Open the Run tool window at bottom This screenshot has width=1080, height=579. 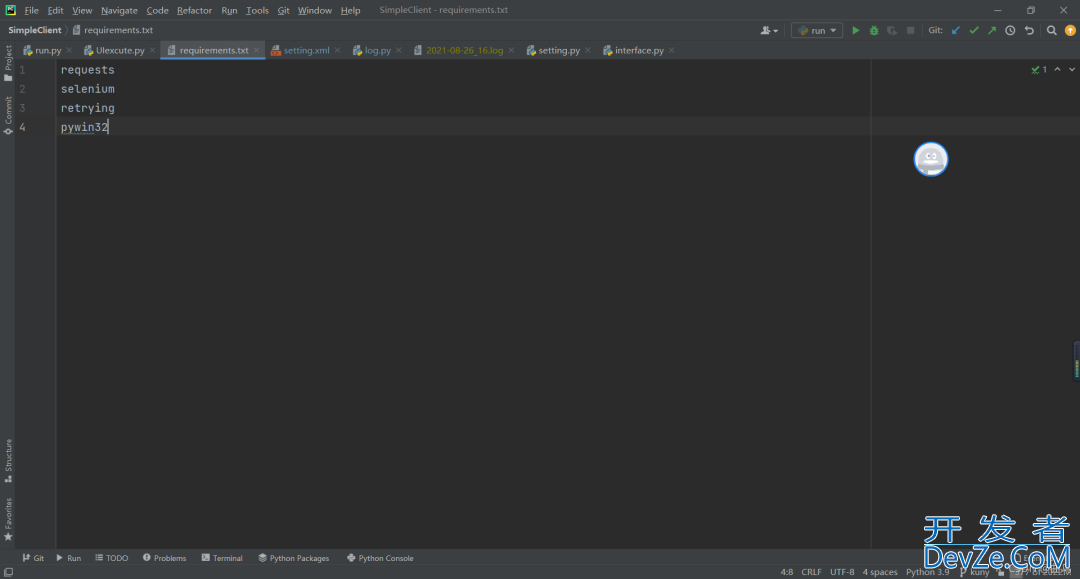[x=68, y=558]
